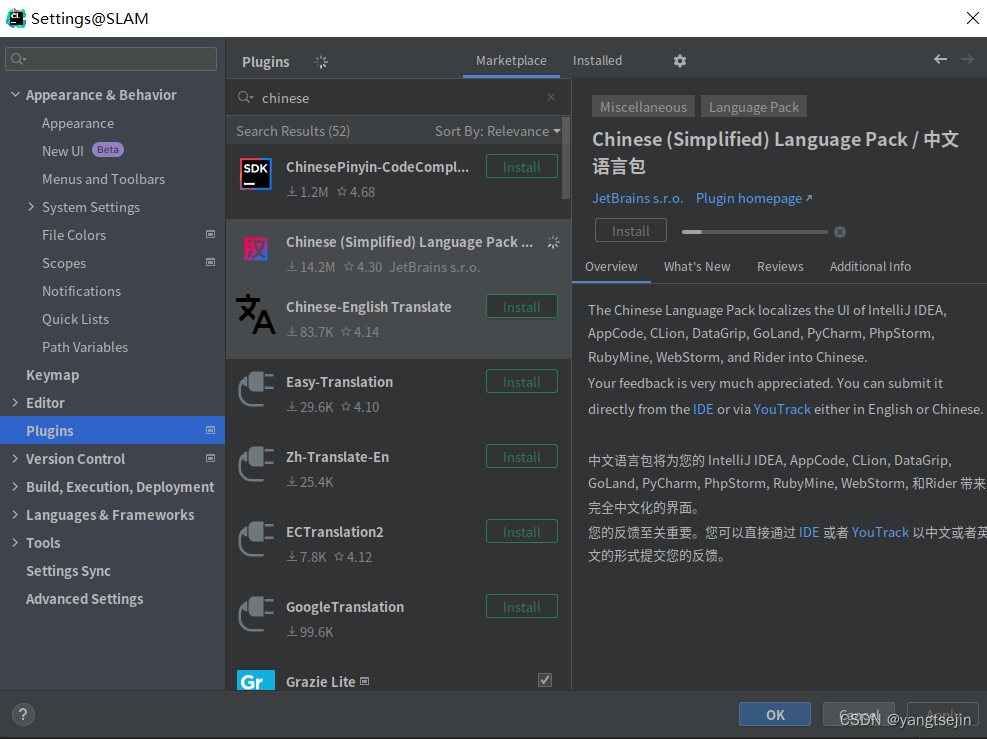Click the settings search magnifier icon
Image resolution: width=987 pixels, height=739 pixels.
(x=18, y=59)
